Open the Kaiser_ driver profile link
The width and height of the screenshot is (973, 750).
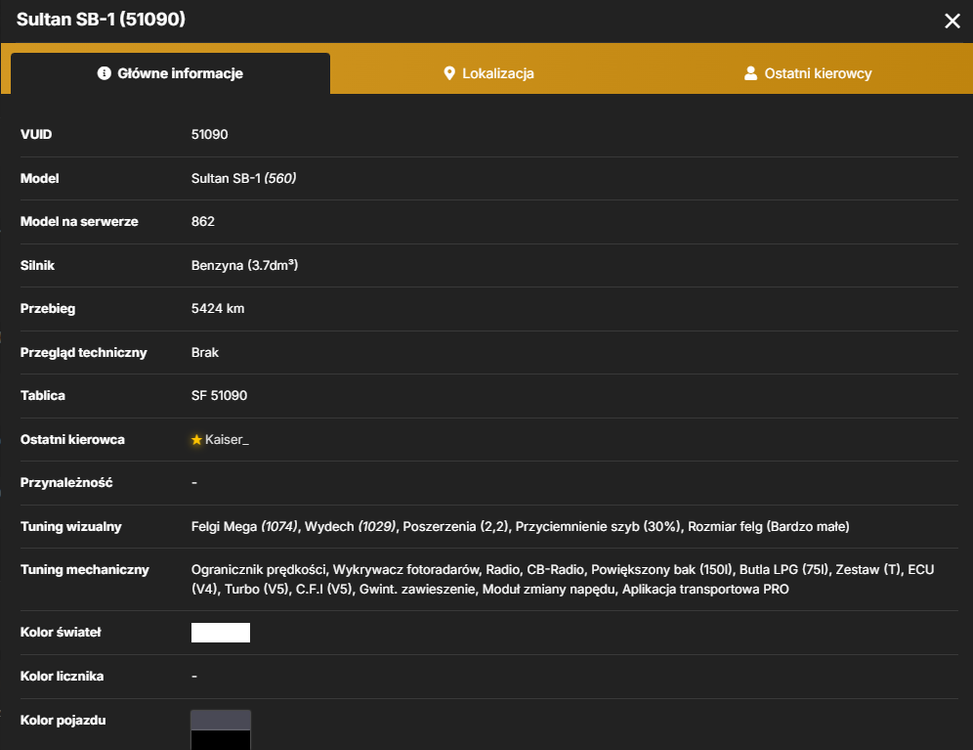(227, 439)
